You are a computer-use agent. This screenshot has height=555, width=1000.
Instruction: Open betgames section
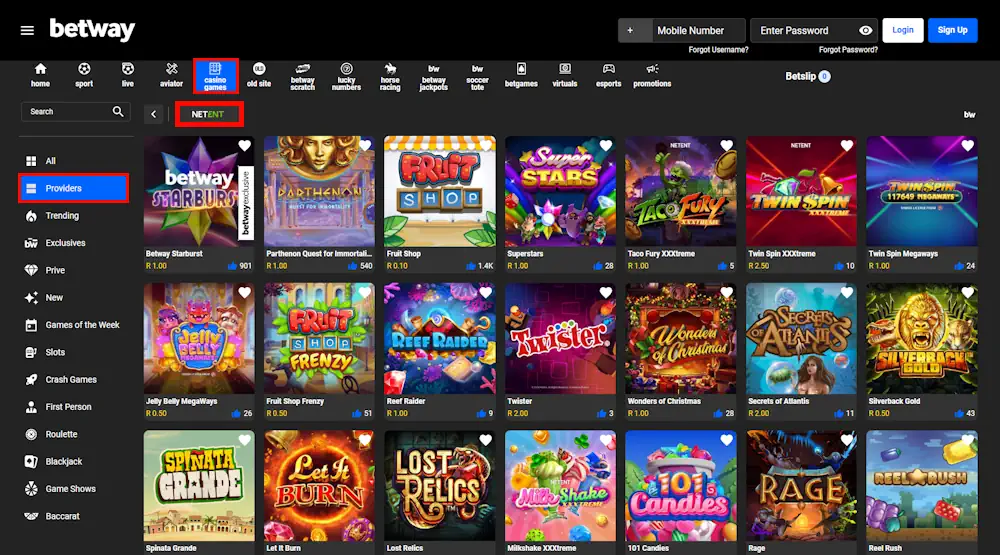pyautogui.click(x=521, y=75)
